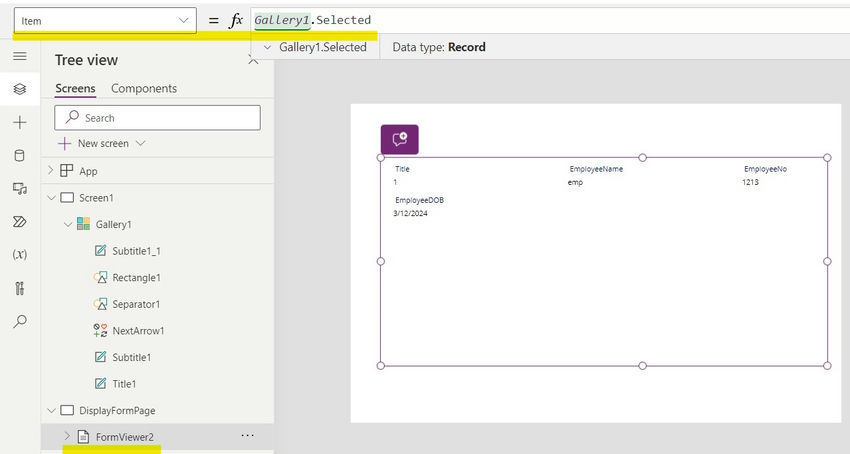Click the DisplayFormPage screen icon
Image resolution: width=850 pixels, height=454 pixels.
point(67,410)
